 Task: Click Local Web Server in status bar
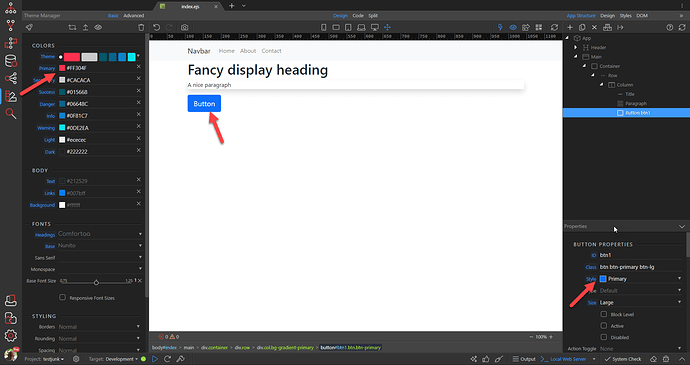[x=564, y=359]
